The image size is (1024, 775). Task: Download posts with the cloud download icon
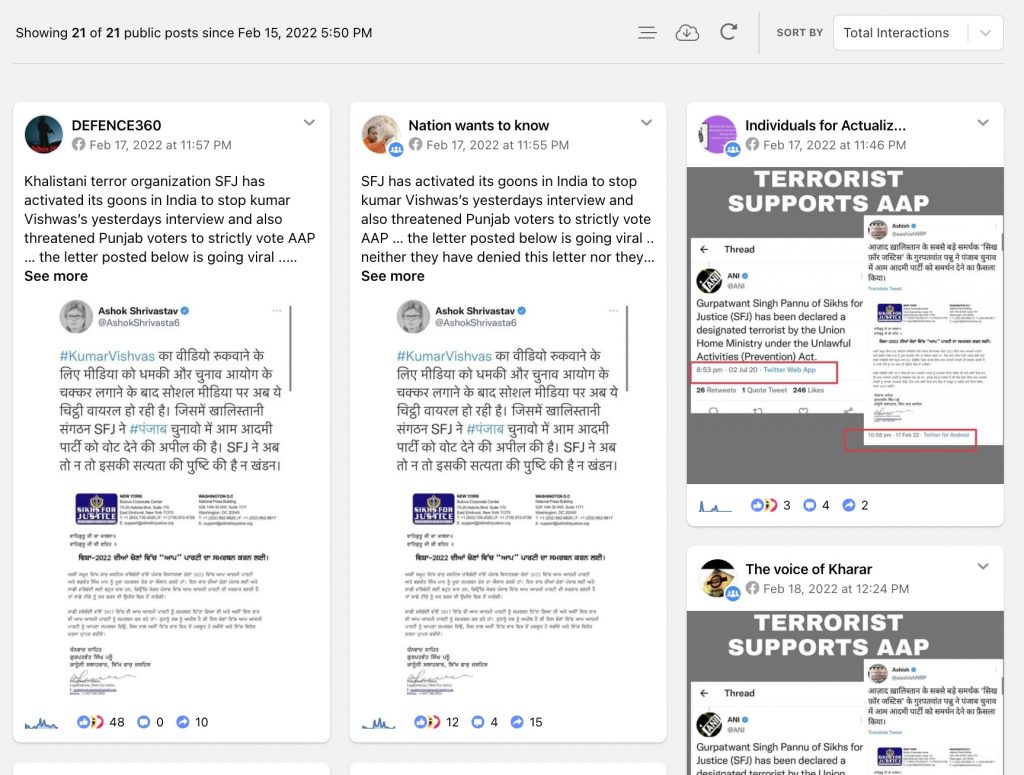[x=687, y=33]
